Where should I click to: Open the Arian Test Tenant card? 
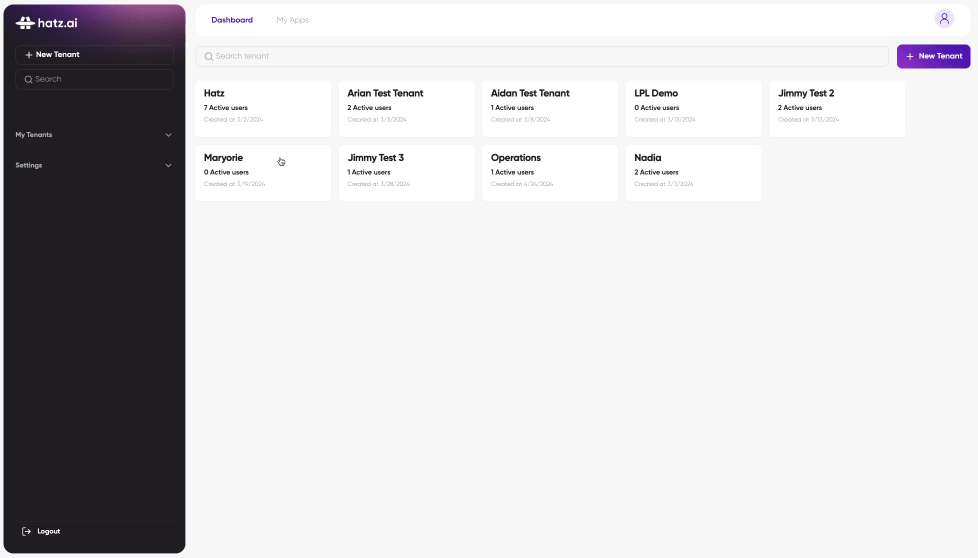point(407,108)
